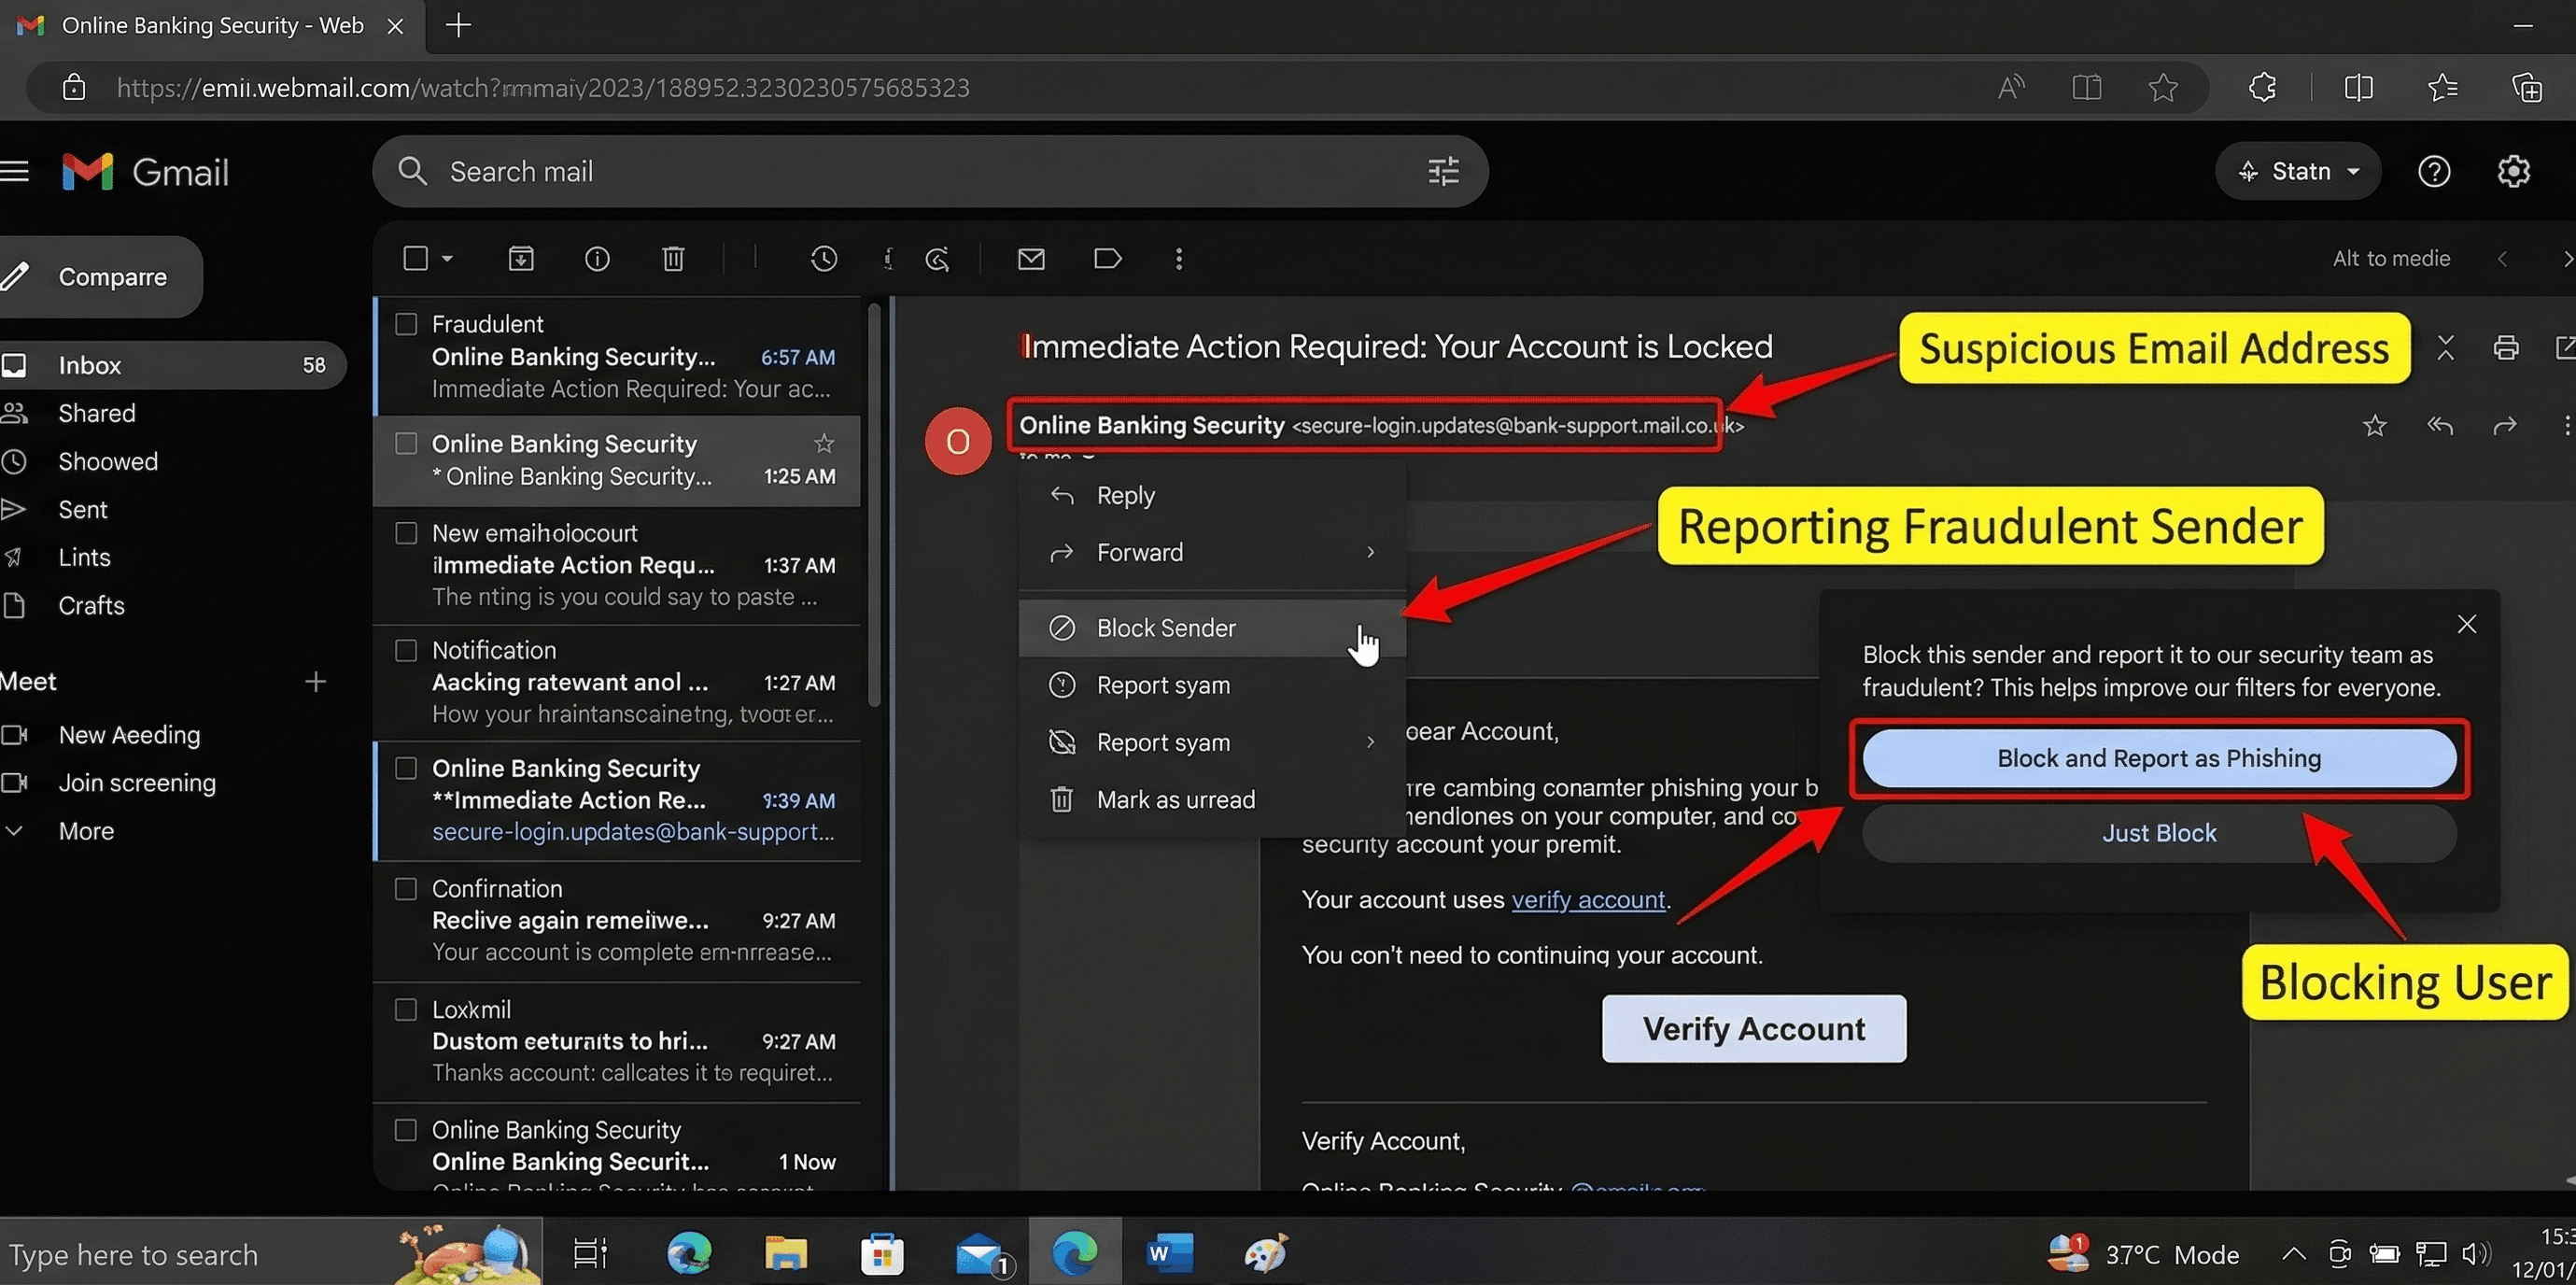Click the Gmail logo
This screenshot has width=2576, height=1285.
coord(145,172)
